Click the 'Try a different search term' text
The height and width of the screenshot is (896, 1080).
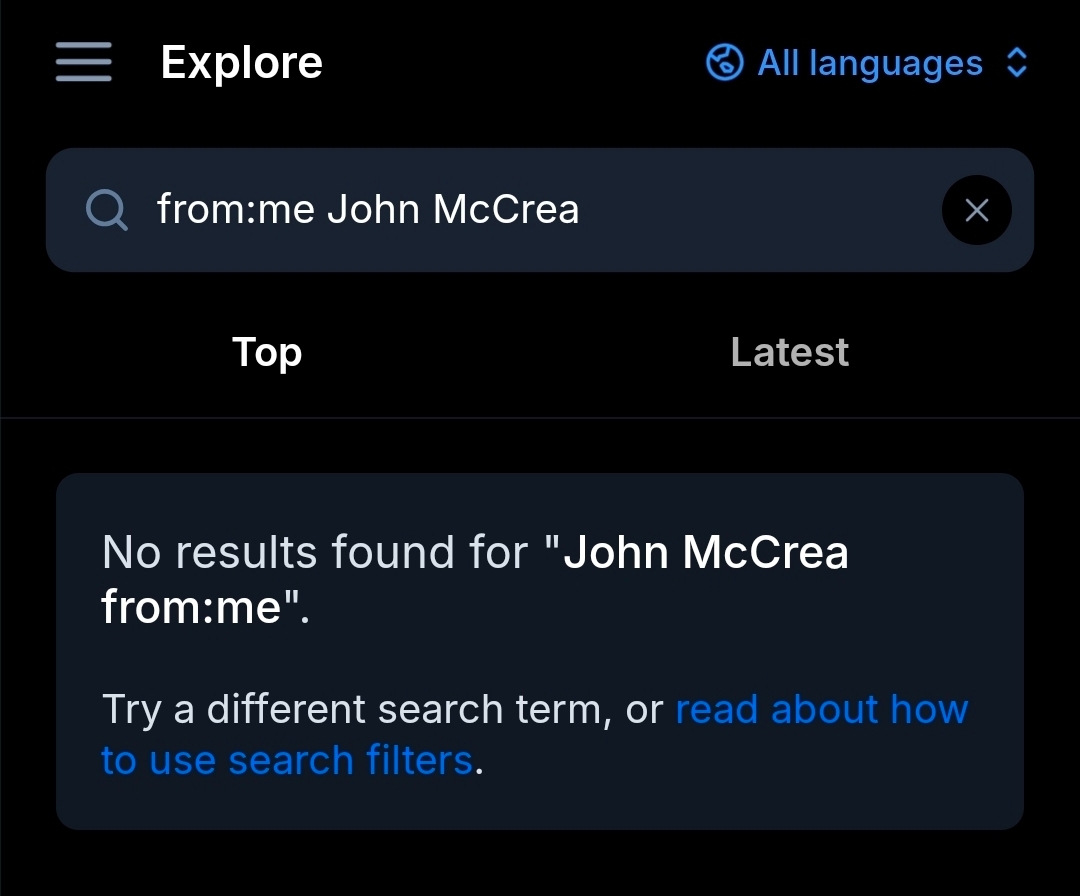[x=357, y=709]
